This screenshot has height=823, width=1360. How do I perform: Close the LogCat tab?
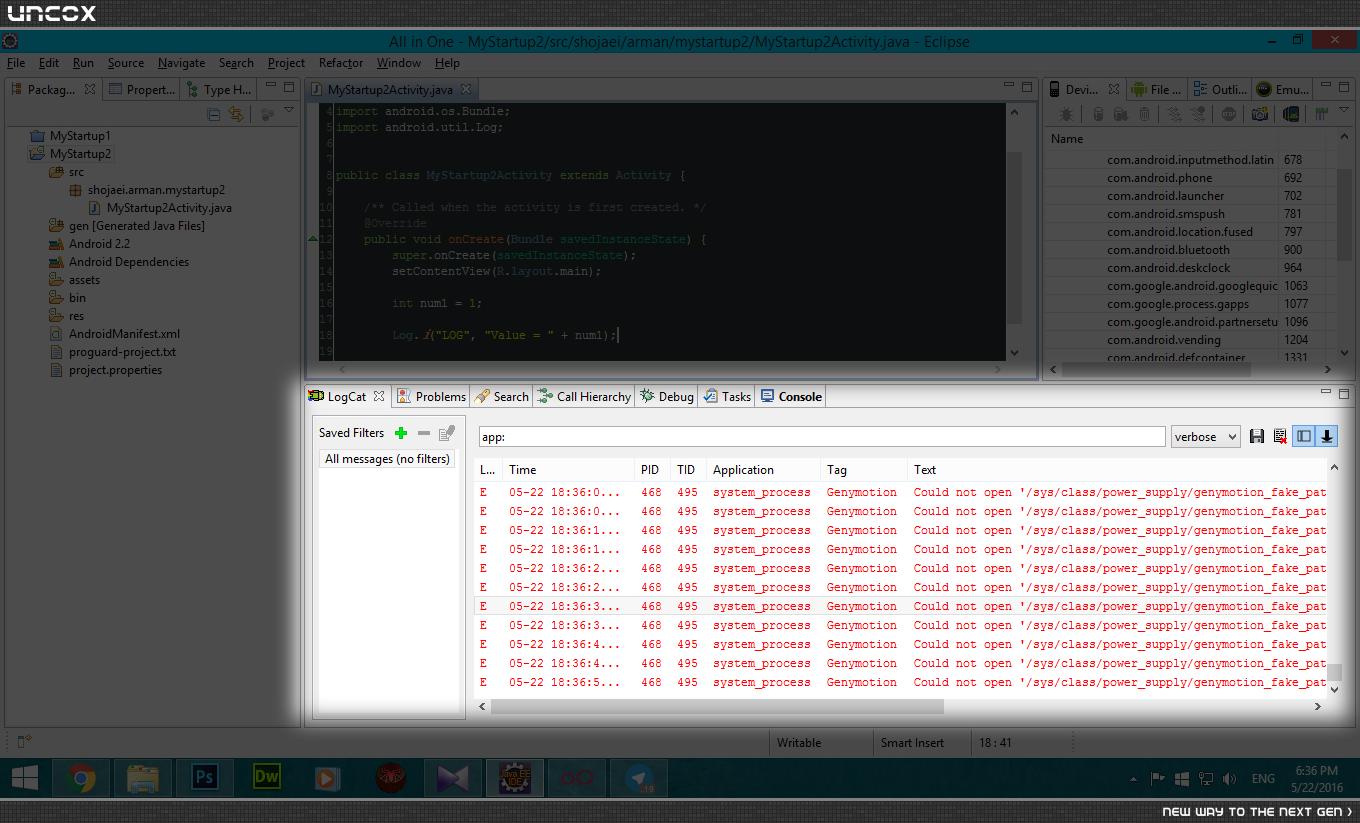pos(379,397)
